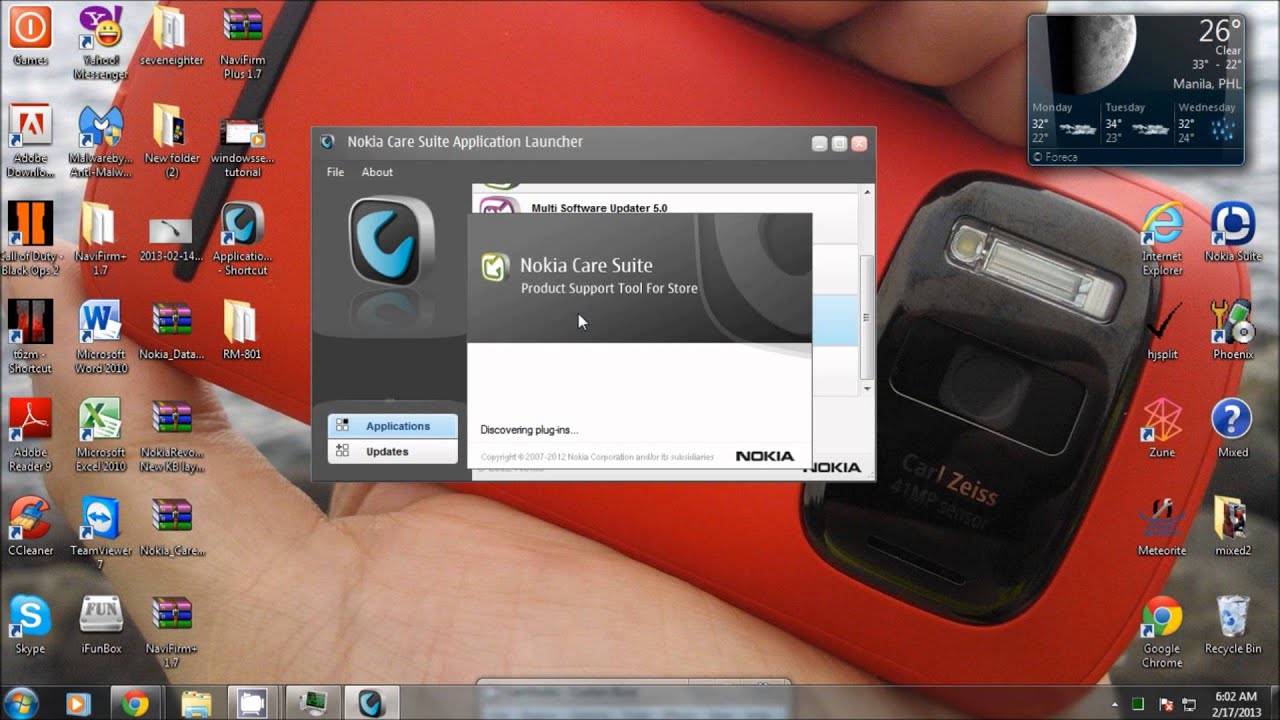
Task: Click the Action Center flag tray icon
Action: pyautogui.click(x=1163, y=704)
